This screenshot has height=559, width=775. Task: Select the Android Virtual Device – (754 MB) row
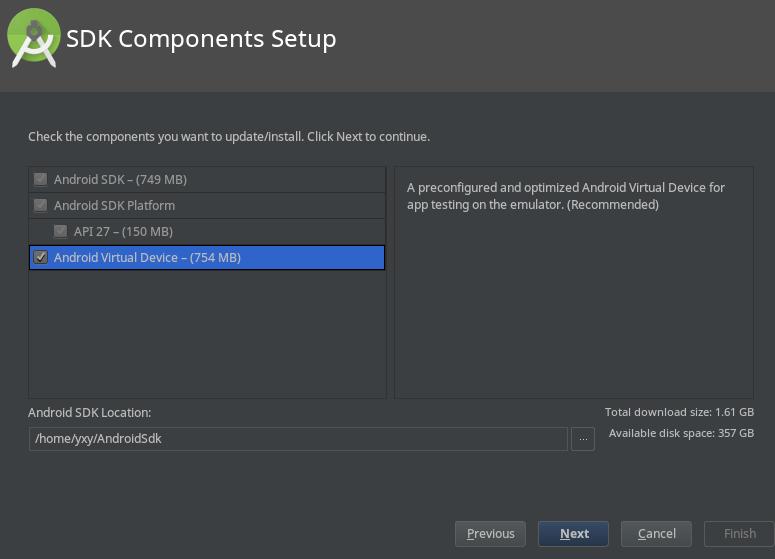[x=207, y=258]
